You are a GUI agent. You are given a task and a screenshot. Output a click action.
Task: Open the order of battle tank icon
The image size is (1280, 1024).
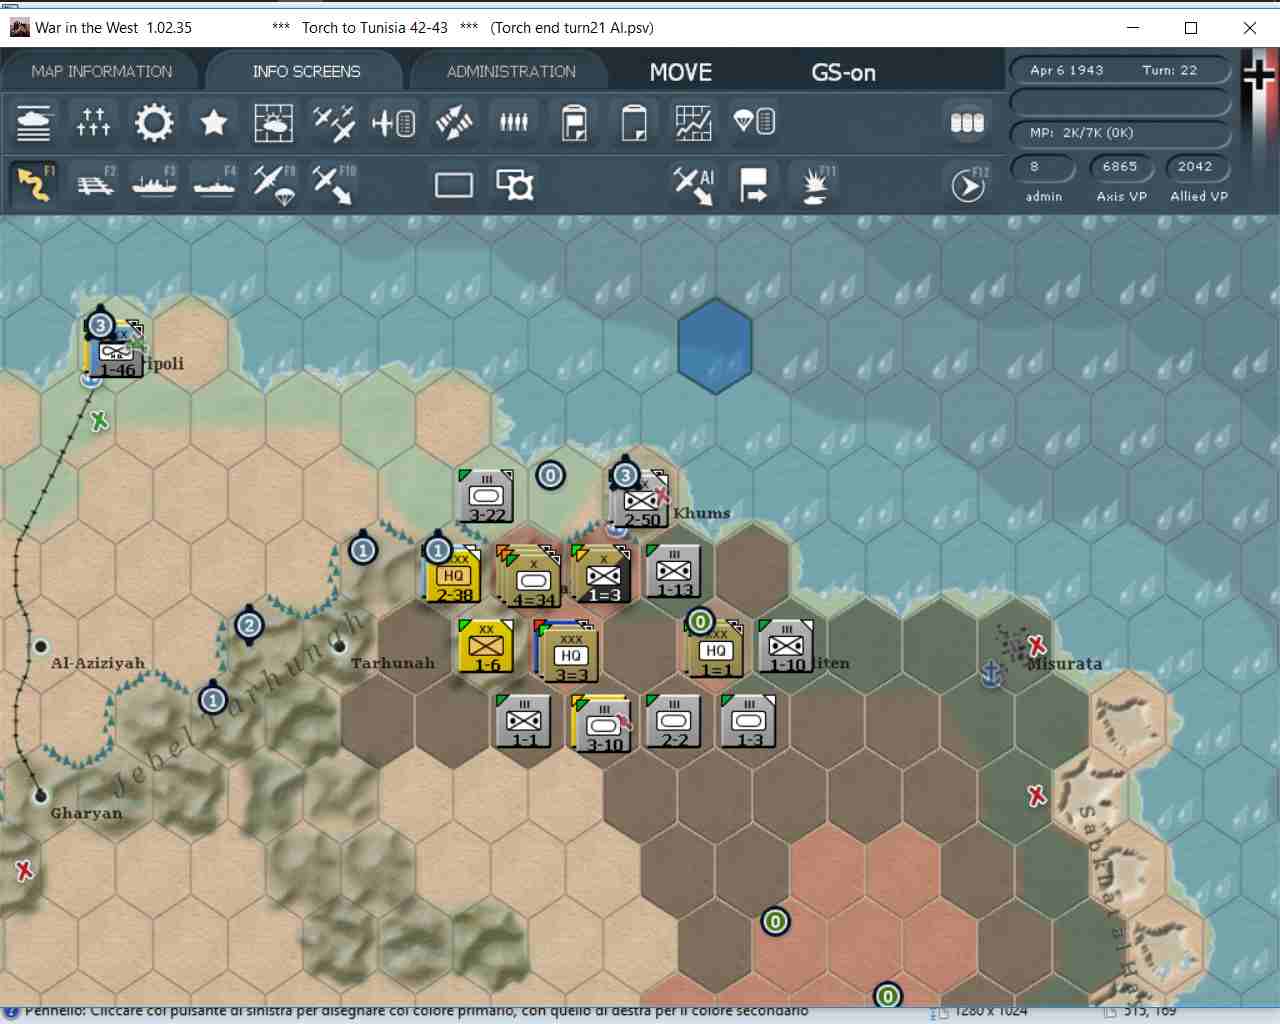click(34, 123)
